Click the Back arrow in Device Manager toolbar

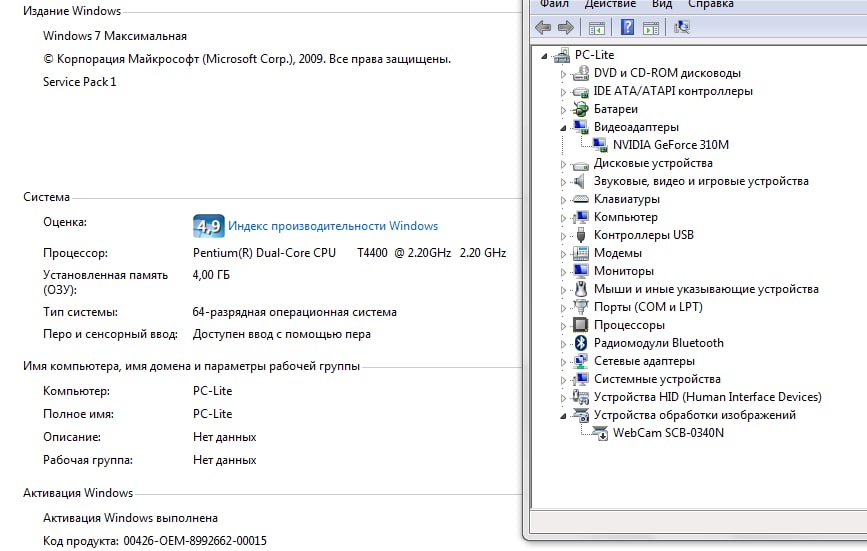click(x=543, y=27)
